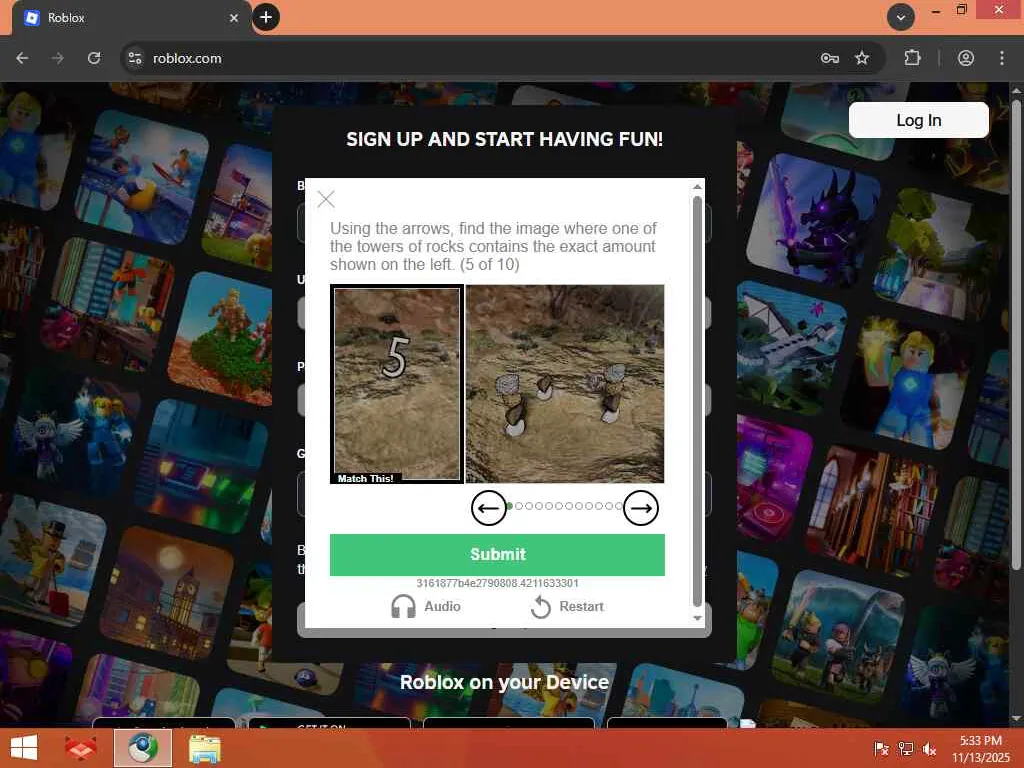Click the captcha session ID text
This screenshot has height=768, width=1024.
point(497,583)
